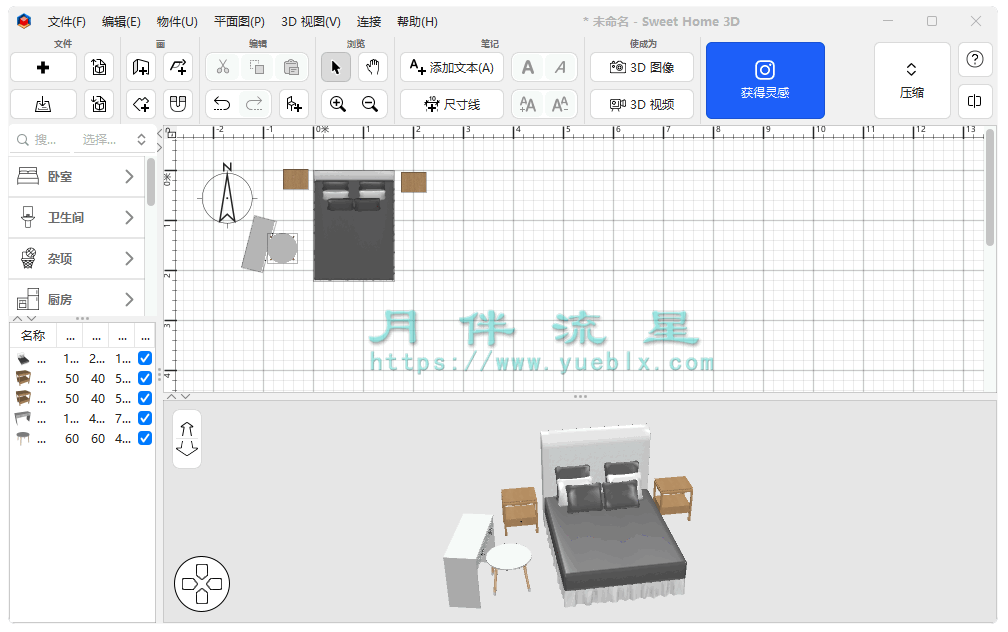Expand the 卧室 furniture category
Image resolution: width=1008 pixels, height=632 pixels.
pyautogui.click(x=76, y=176)
